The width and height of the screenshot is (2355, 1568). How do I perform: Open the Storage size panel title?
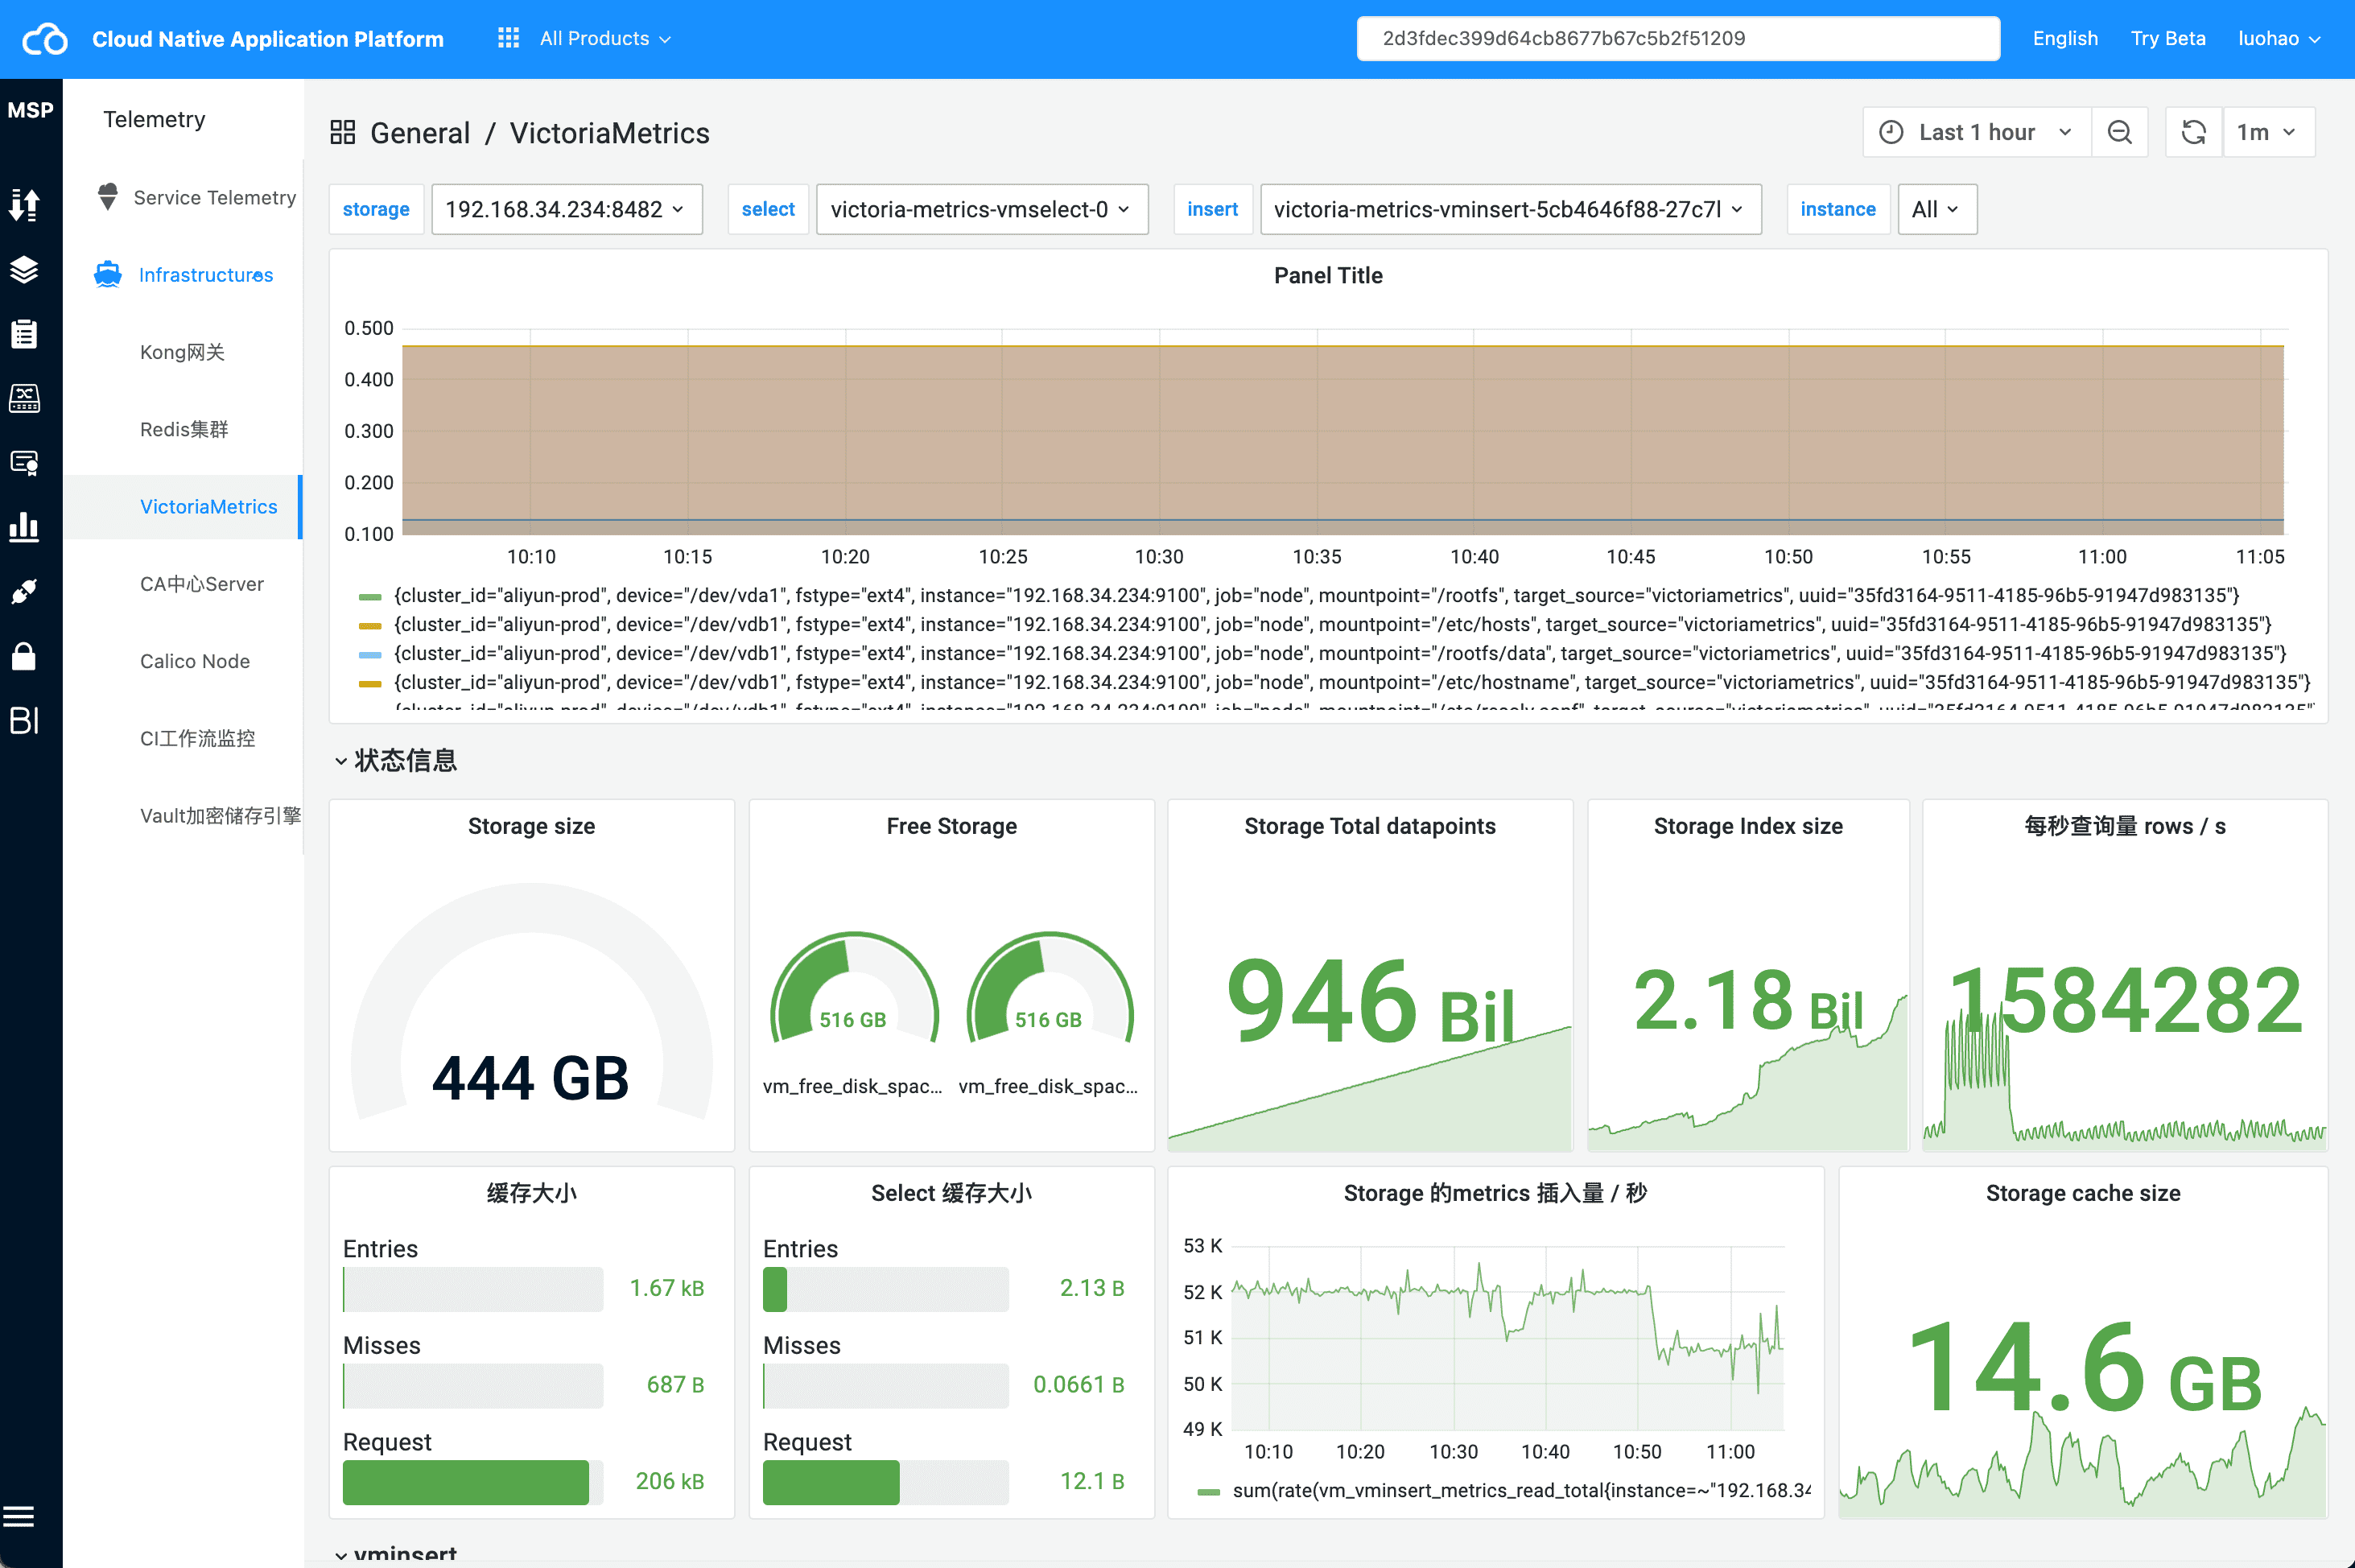(x=532, y=826)
